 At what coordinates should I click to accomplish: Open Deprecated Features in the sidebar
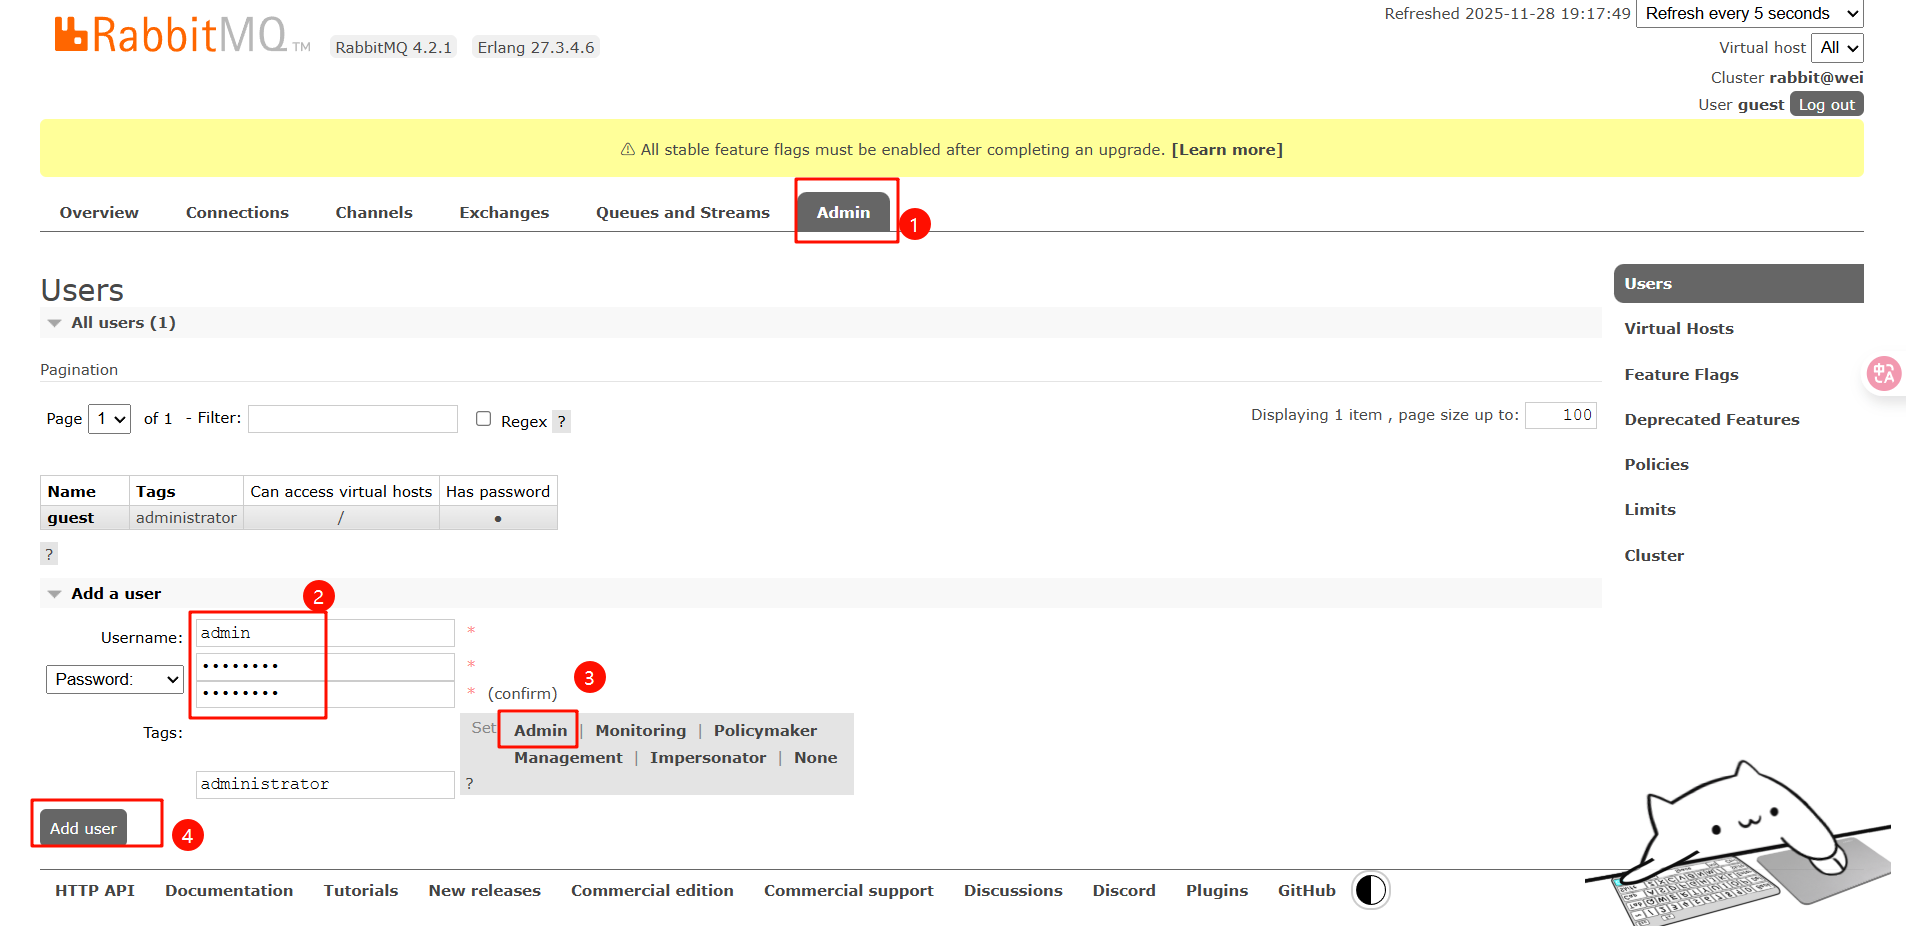[x=1712, y=420]
